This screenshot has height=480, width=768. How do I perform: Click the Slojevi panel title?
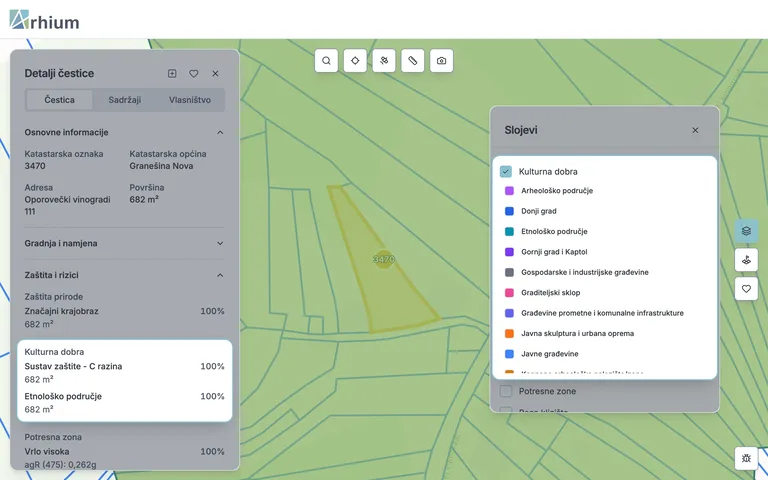tap(521, 130)
